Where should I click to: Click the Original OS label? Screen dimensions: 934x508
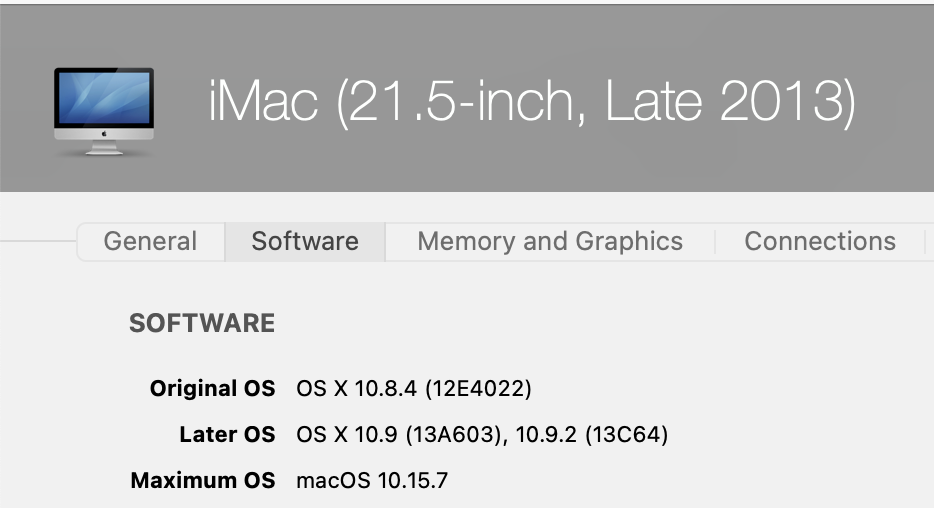pos(212,388)
